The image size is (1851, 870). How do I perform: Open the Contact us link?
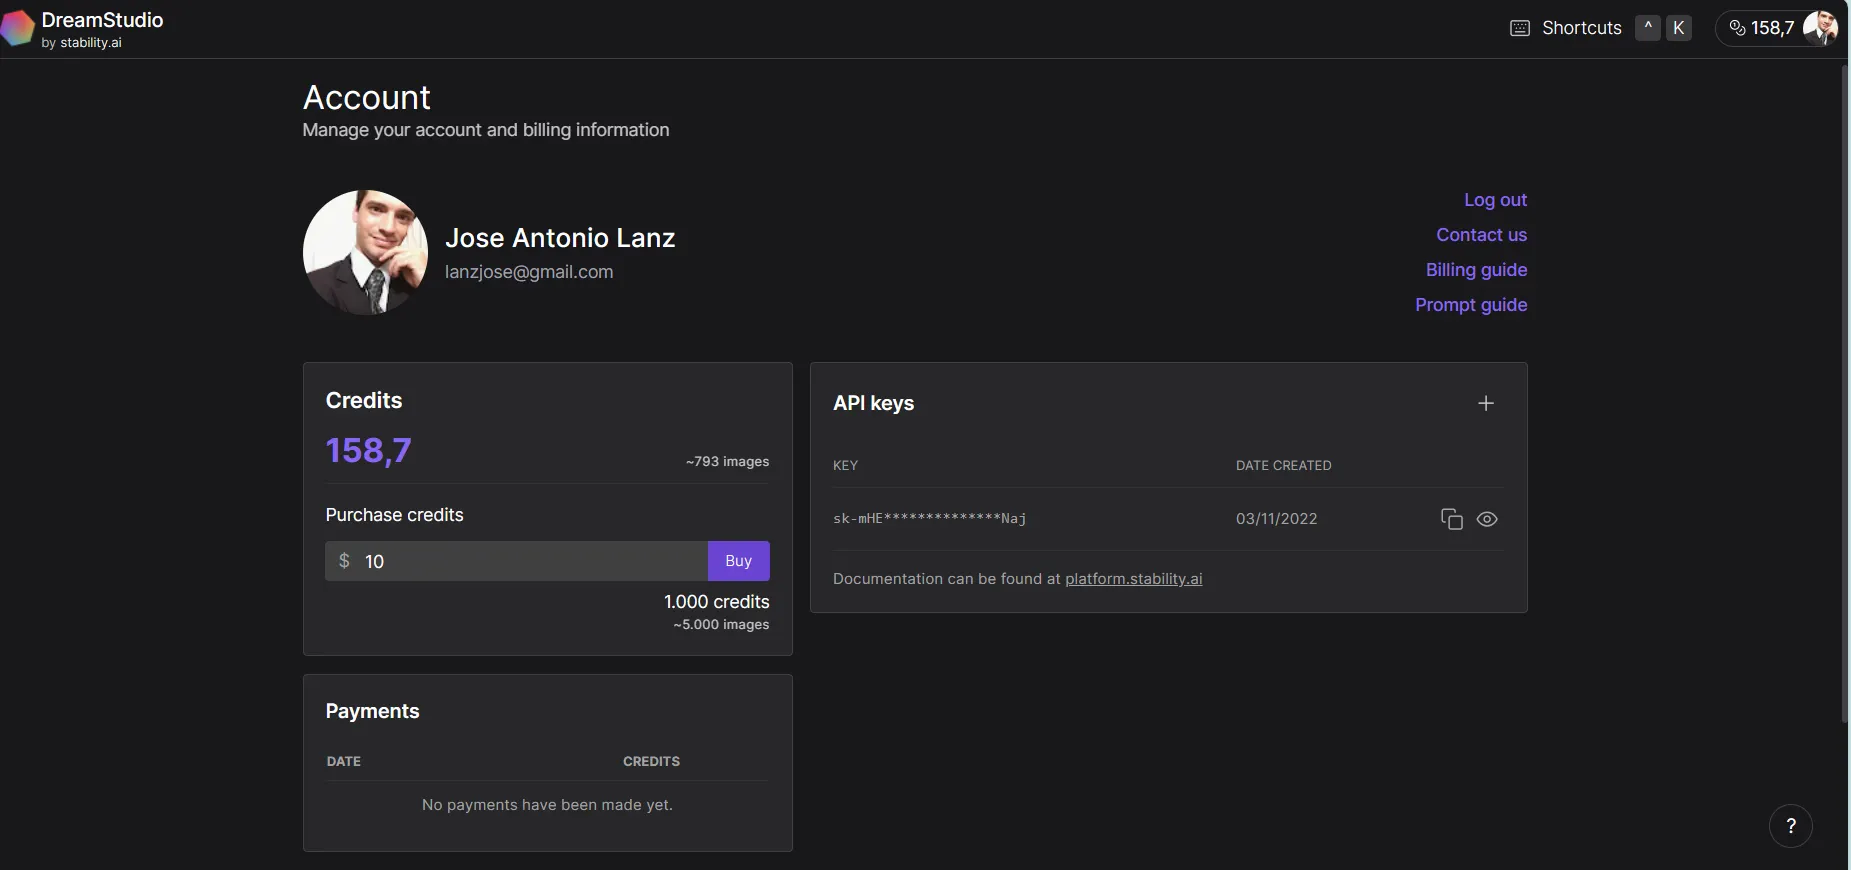coord(1481,235)
